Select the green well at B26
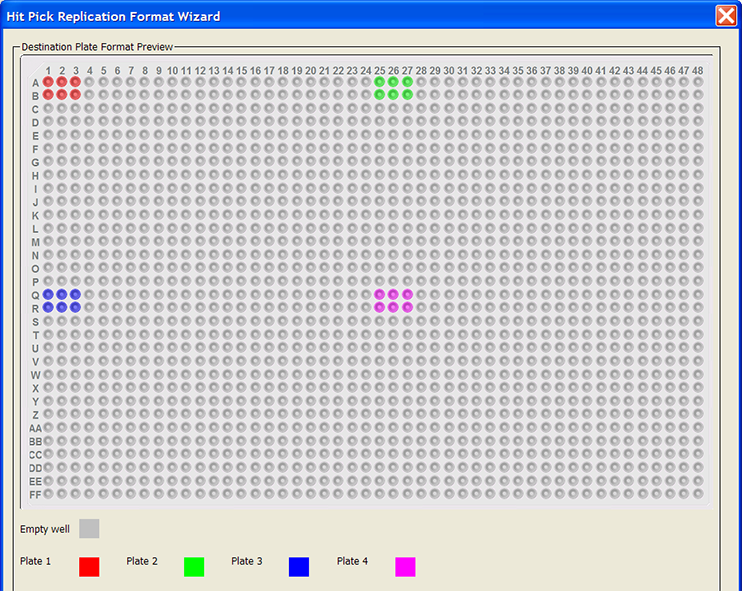 point(393,95)
